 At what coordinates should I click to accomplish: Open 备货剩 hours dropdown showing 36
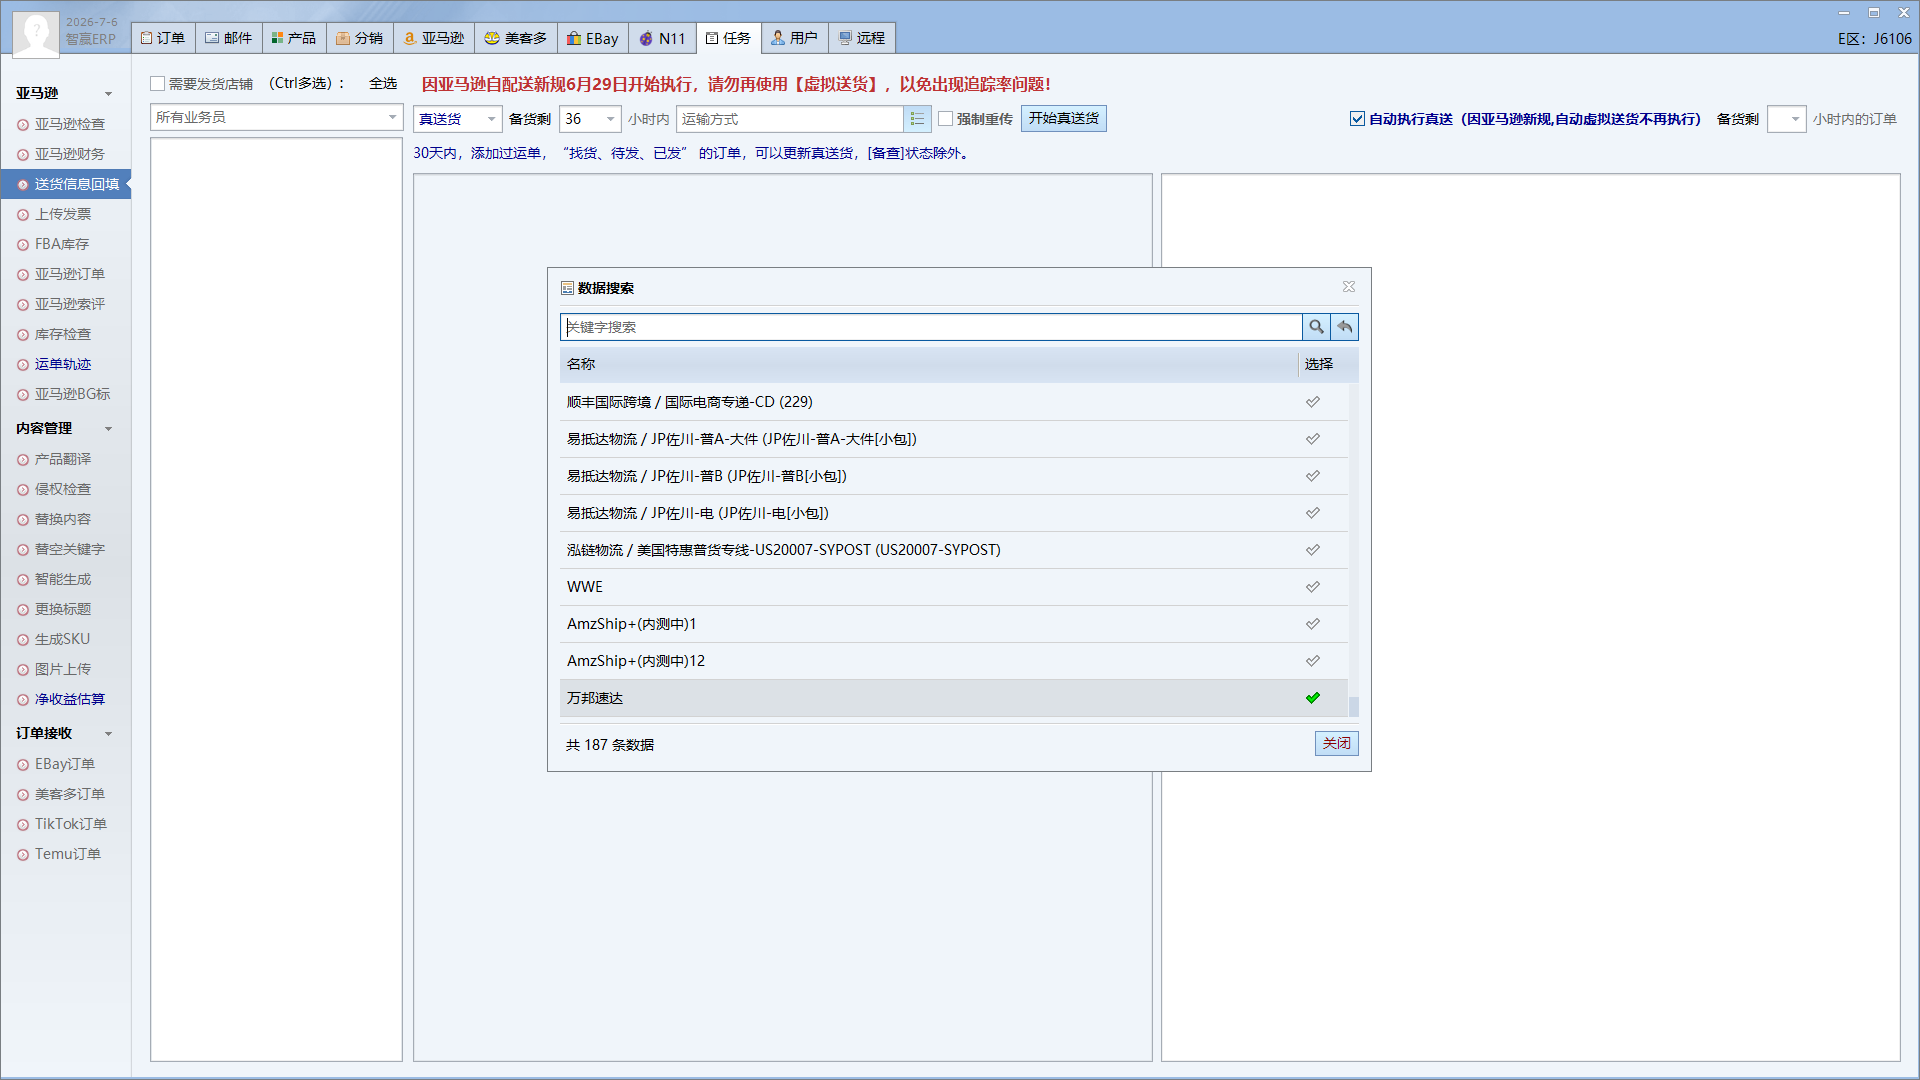[590, 119]
